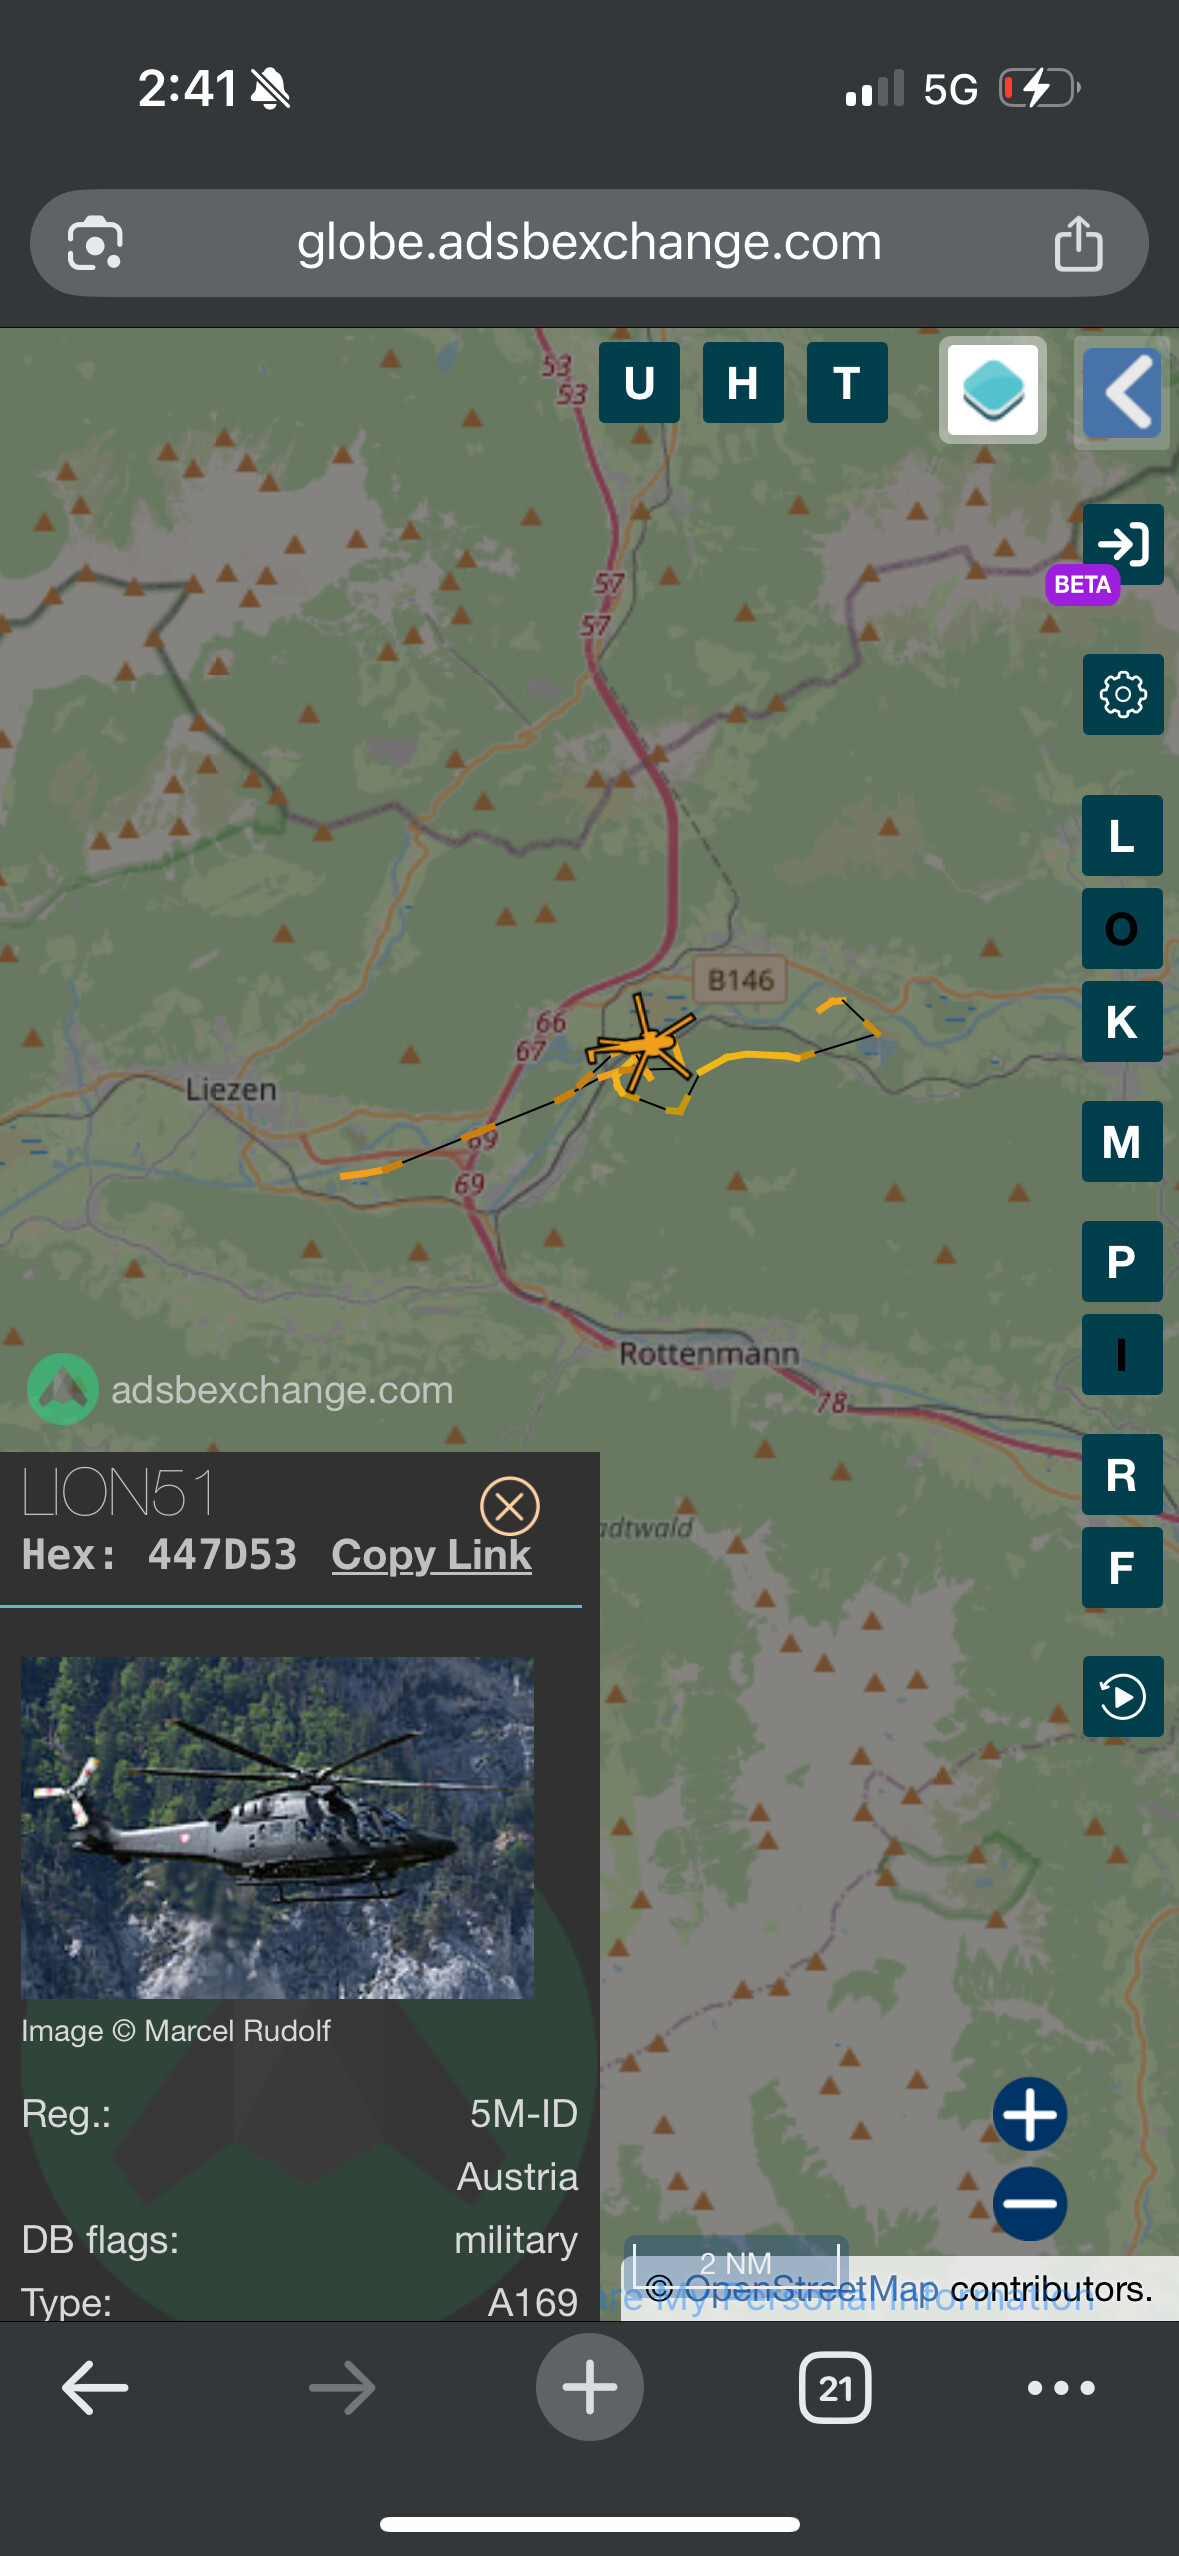Zoom out with the minus button
The image size is (1179, 2556).
[1030, 2204]
